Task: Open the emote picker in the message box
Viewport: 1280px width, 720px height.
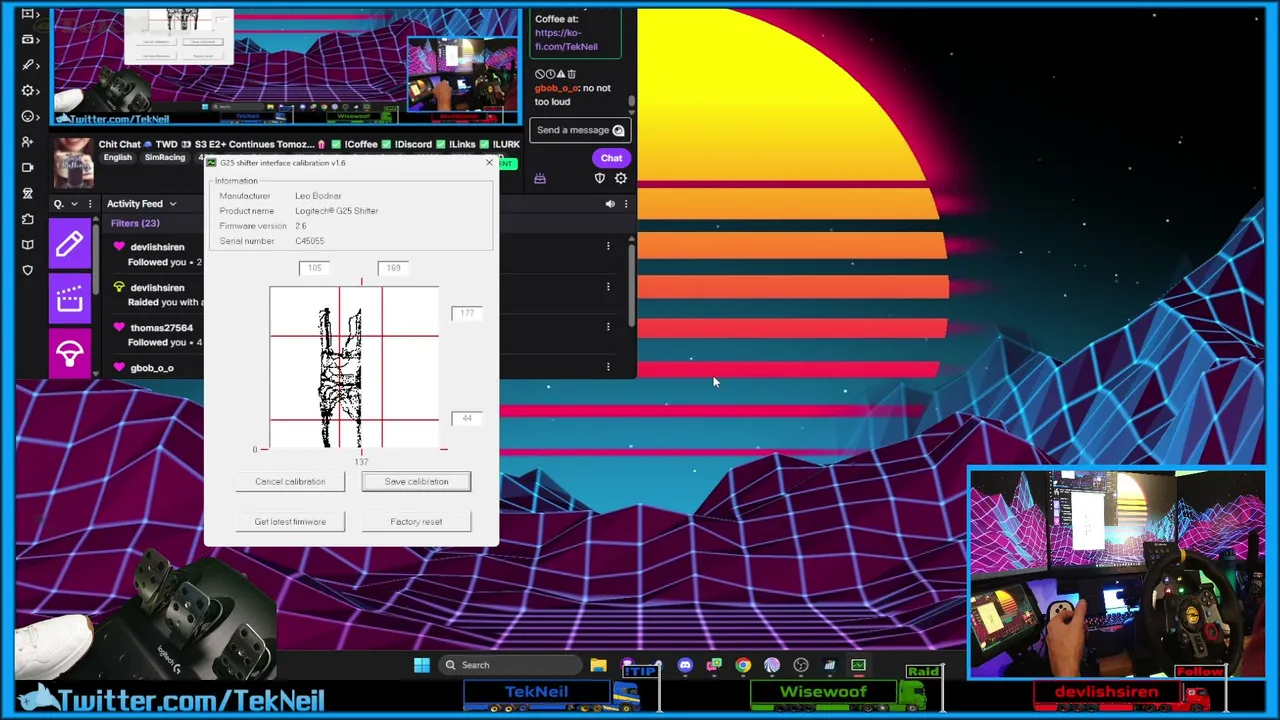Action: pos(618,130)
